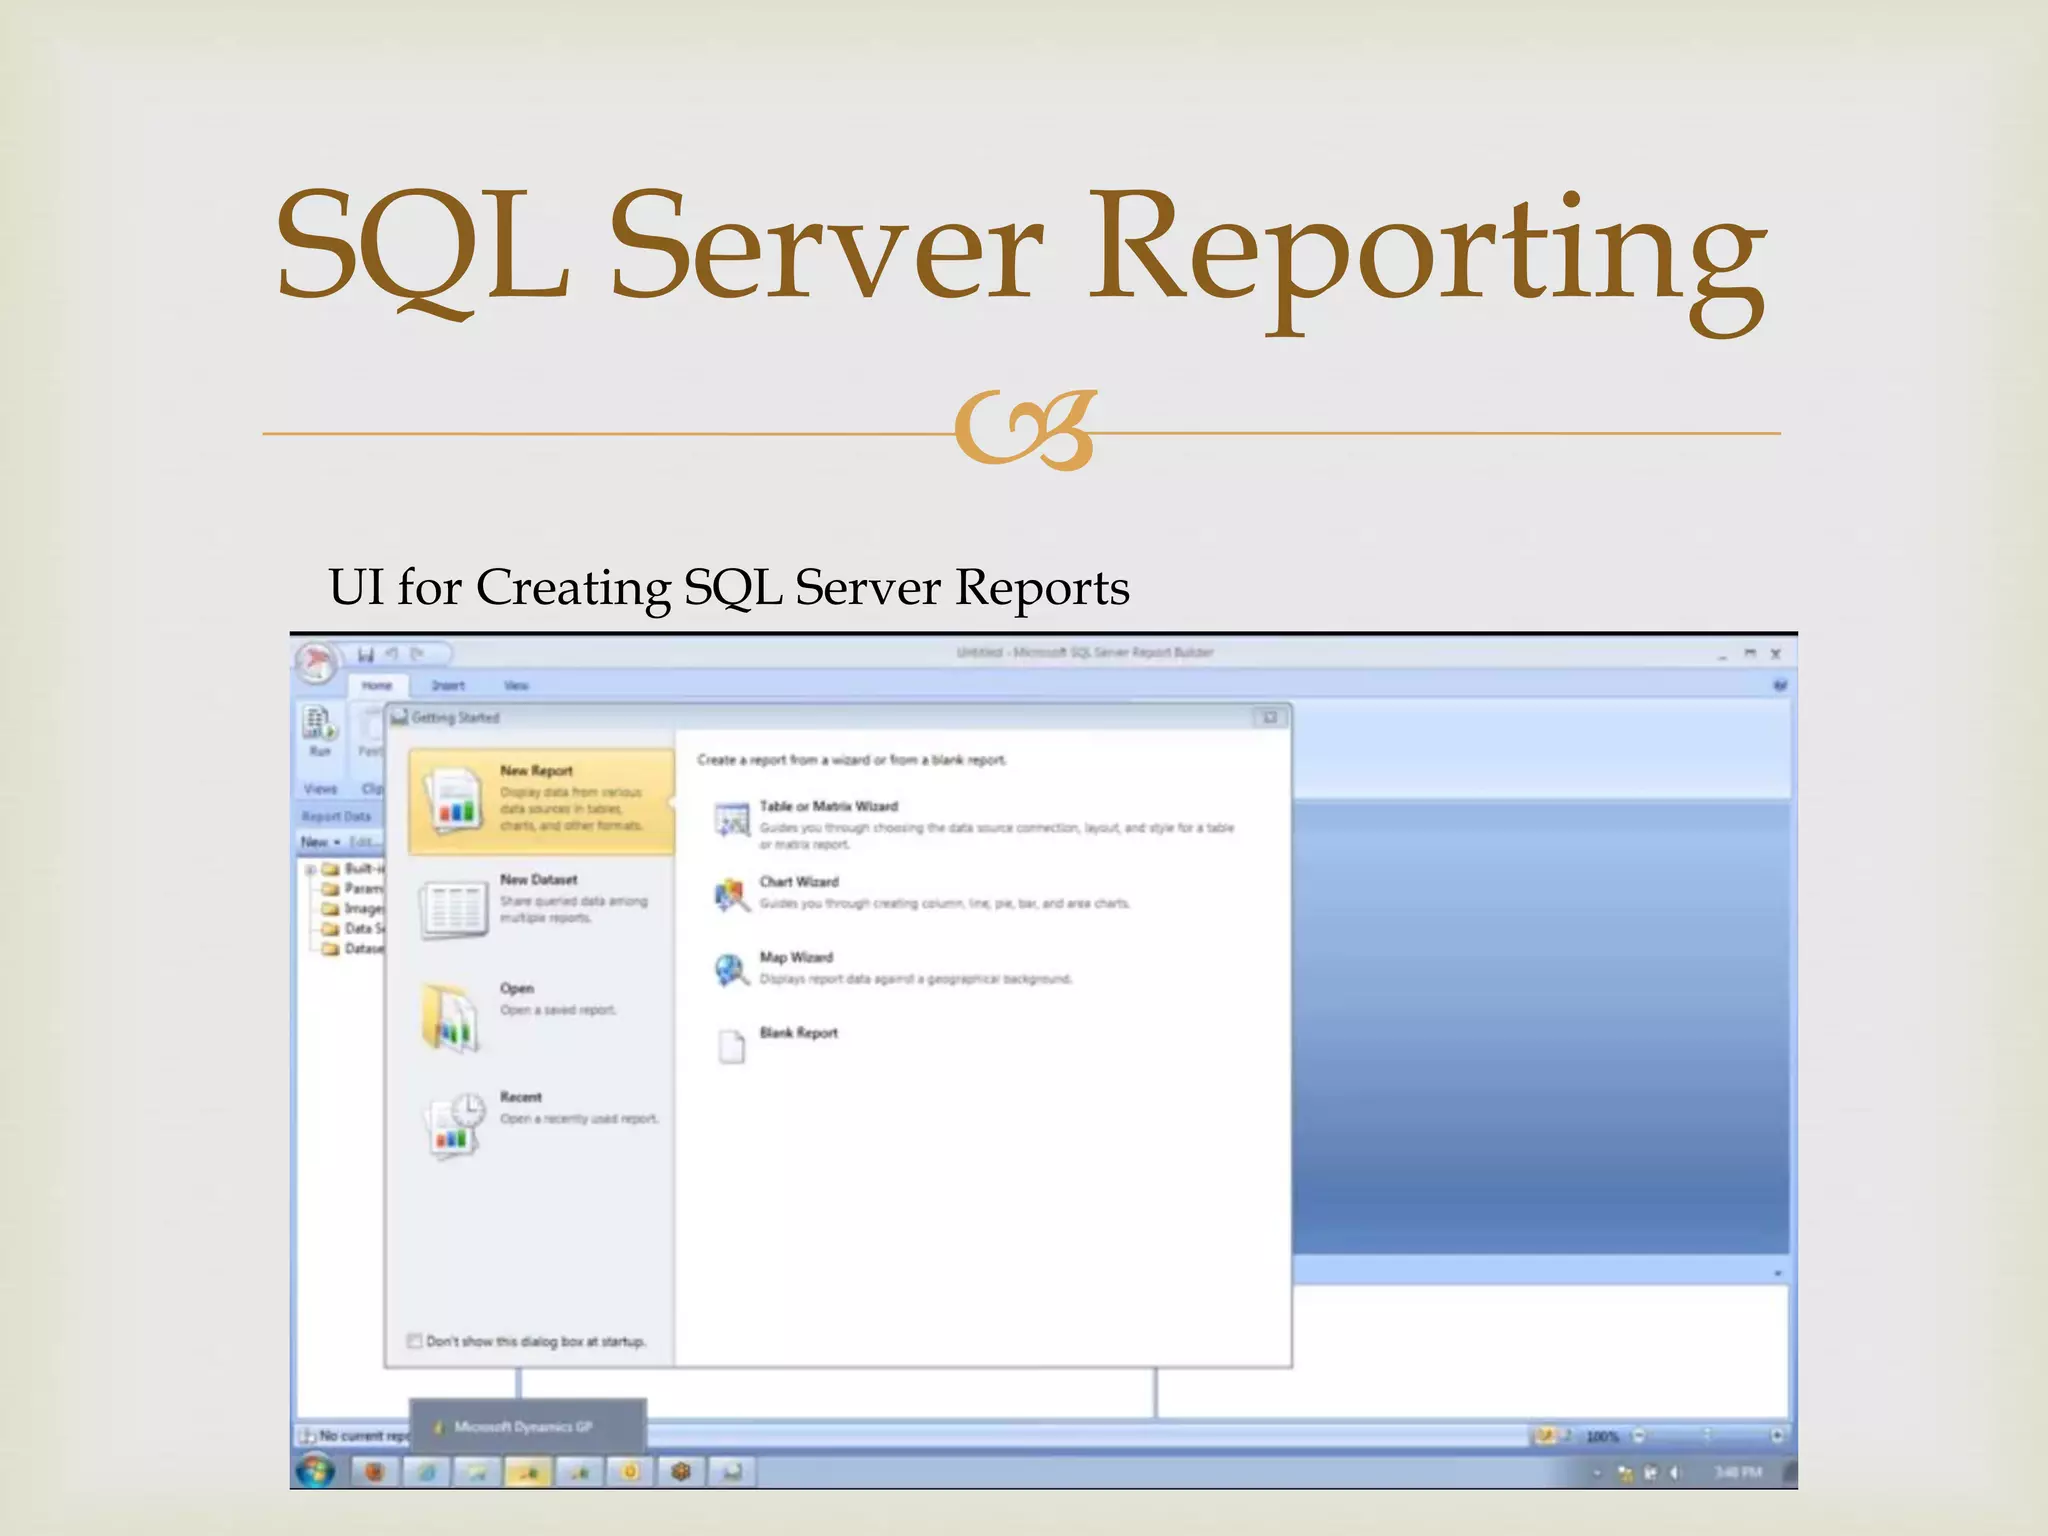Click the Run report icon in ribbon
Image resolution: width=2048 pixels, height=1536 pixels.
(319, 722)
